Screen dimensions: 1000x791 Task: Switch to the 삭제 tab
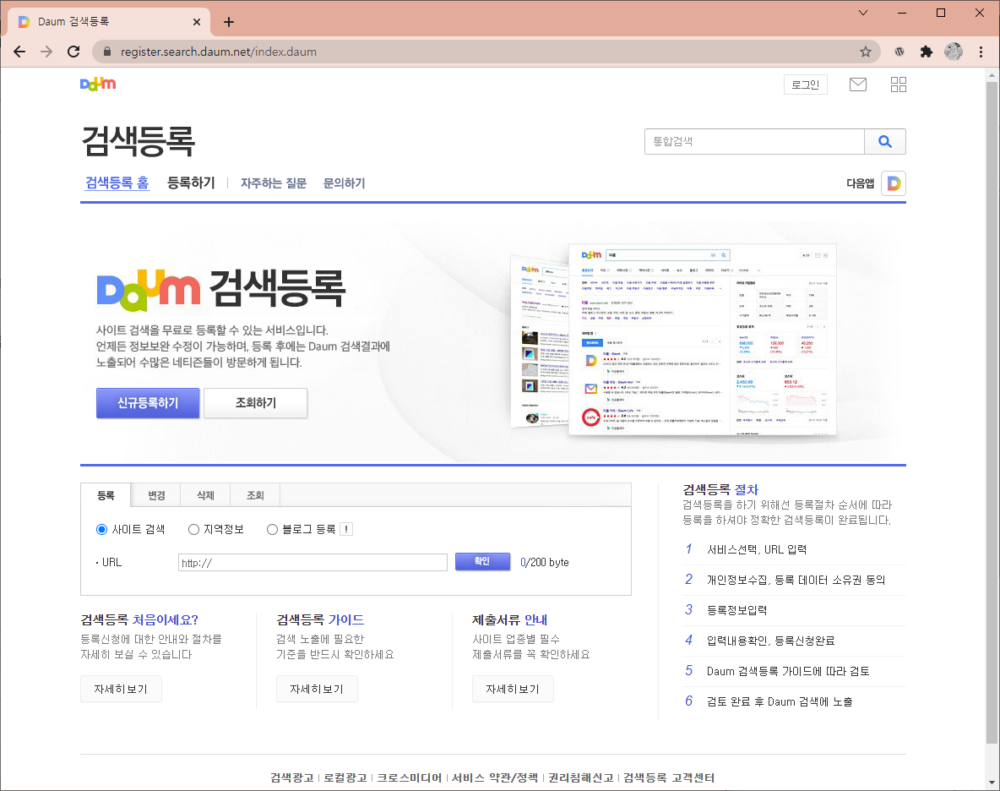tap(205, 495)
